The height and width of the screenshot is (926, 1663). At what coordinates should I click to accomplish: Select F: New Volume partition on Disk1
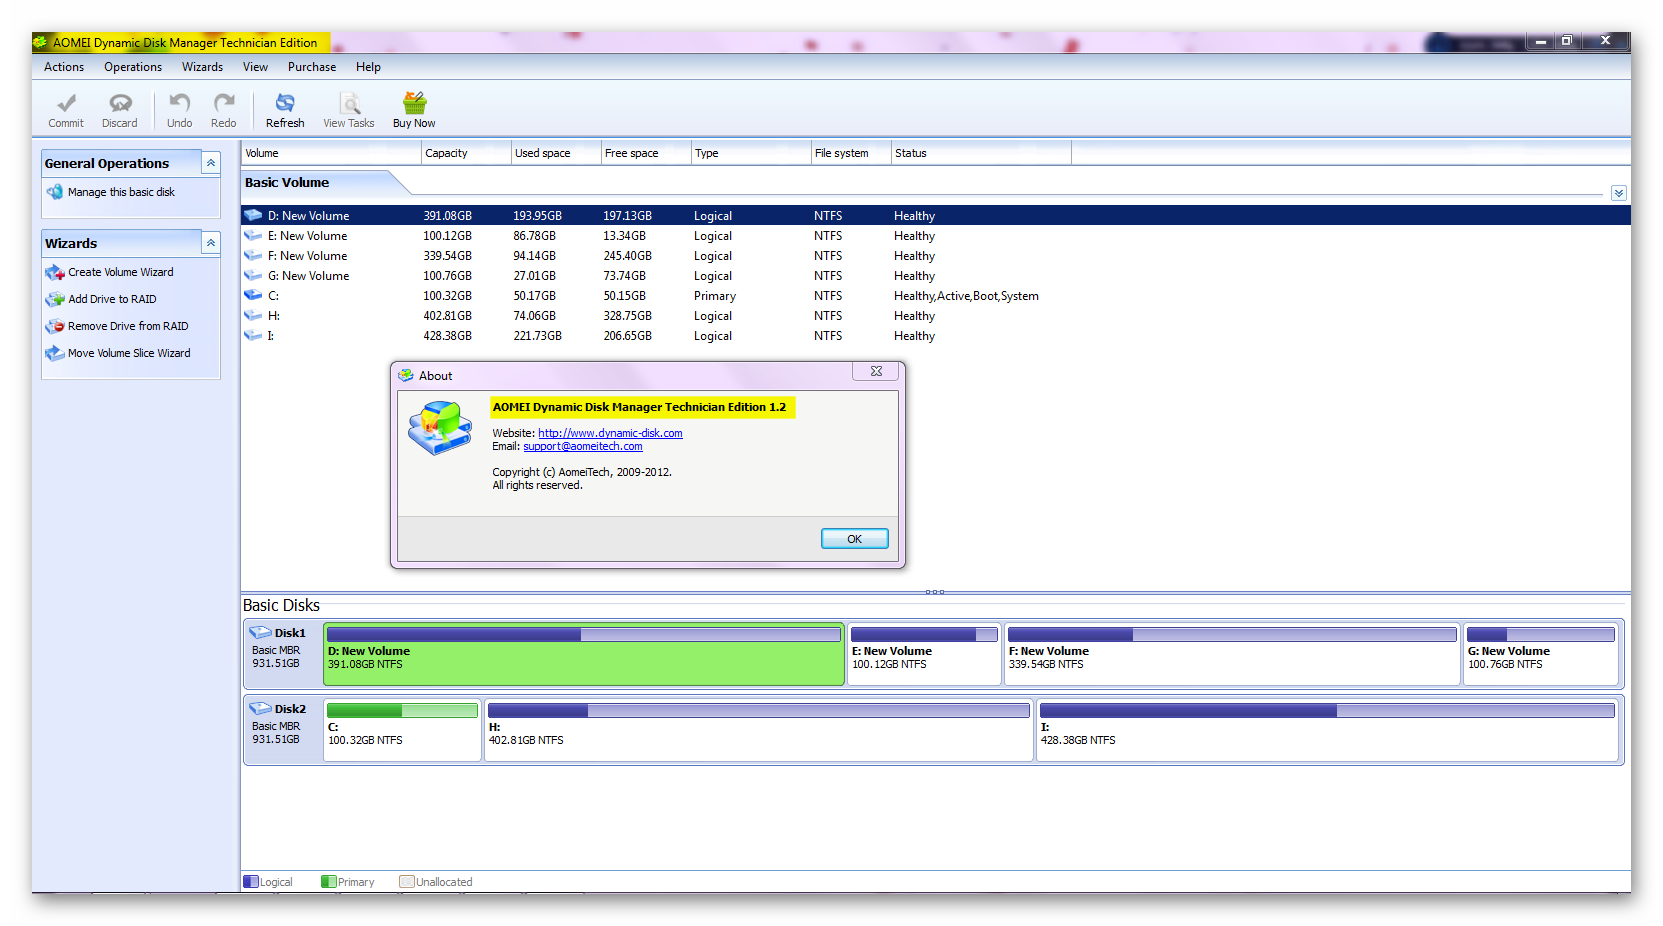click(1232, 655)
